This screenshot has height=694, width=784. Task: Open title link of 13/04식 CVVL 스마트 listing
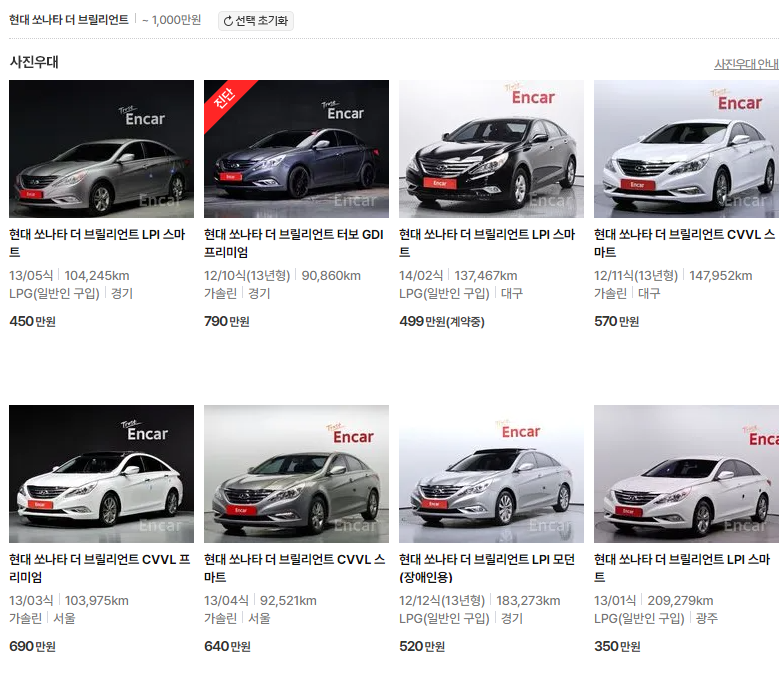(x=294, y=568)
